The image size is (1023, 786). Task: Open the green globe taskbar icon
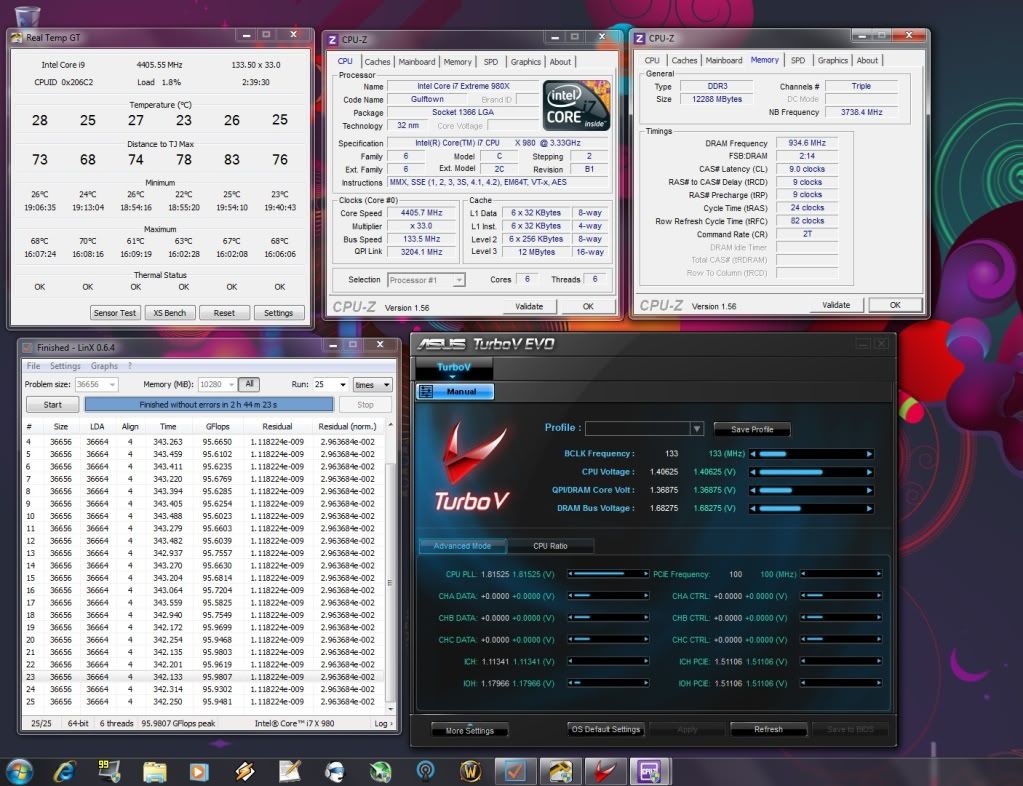[380, 772]
